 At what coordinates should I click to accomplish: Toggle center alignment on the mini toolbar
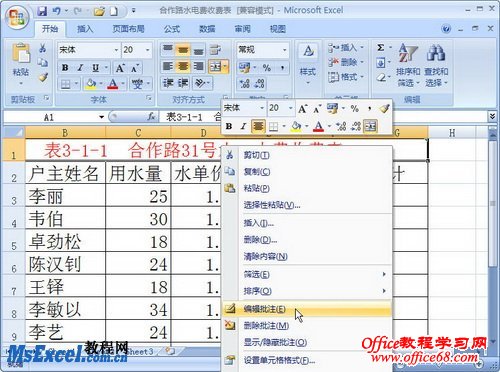(x=258, y=126)
